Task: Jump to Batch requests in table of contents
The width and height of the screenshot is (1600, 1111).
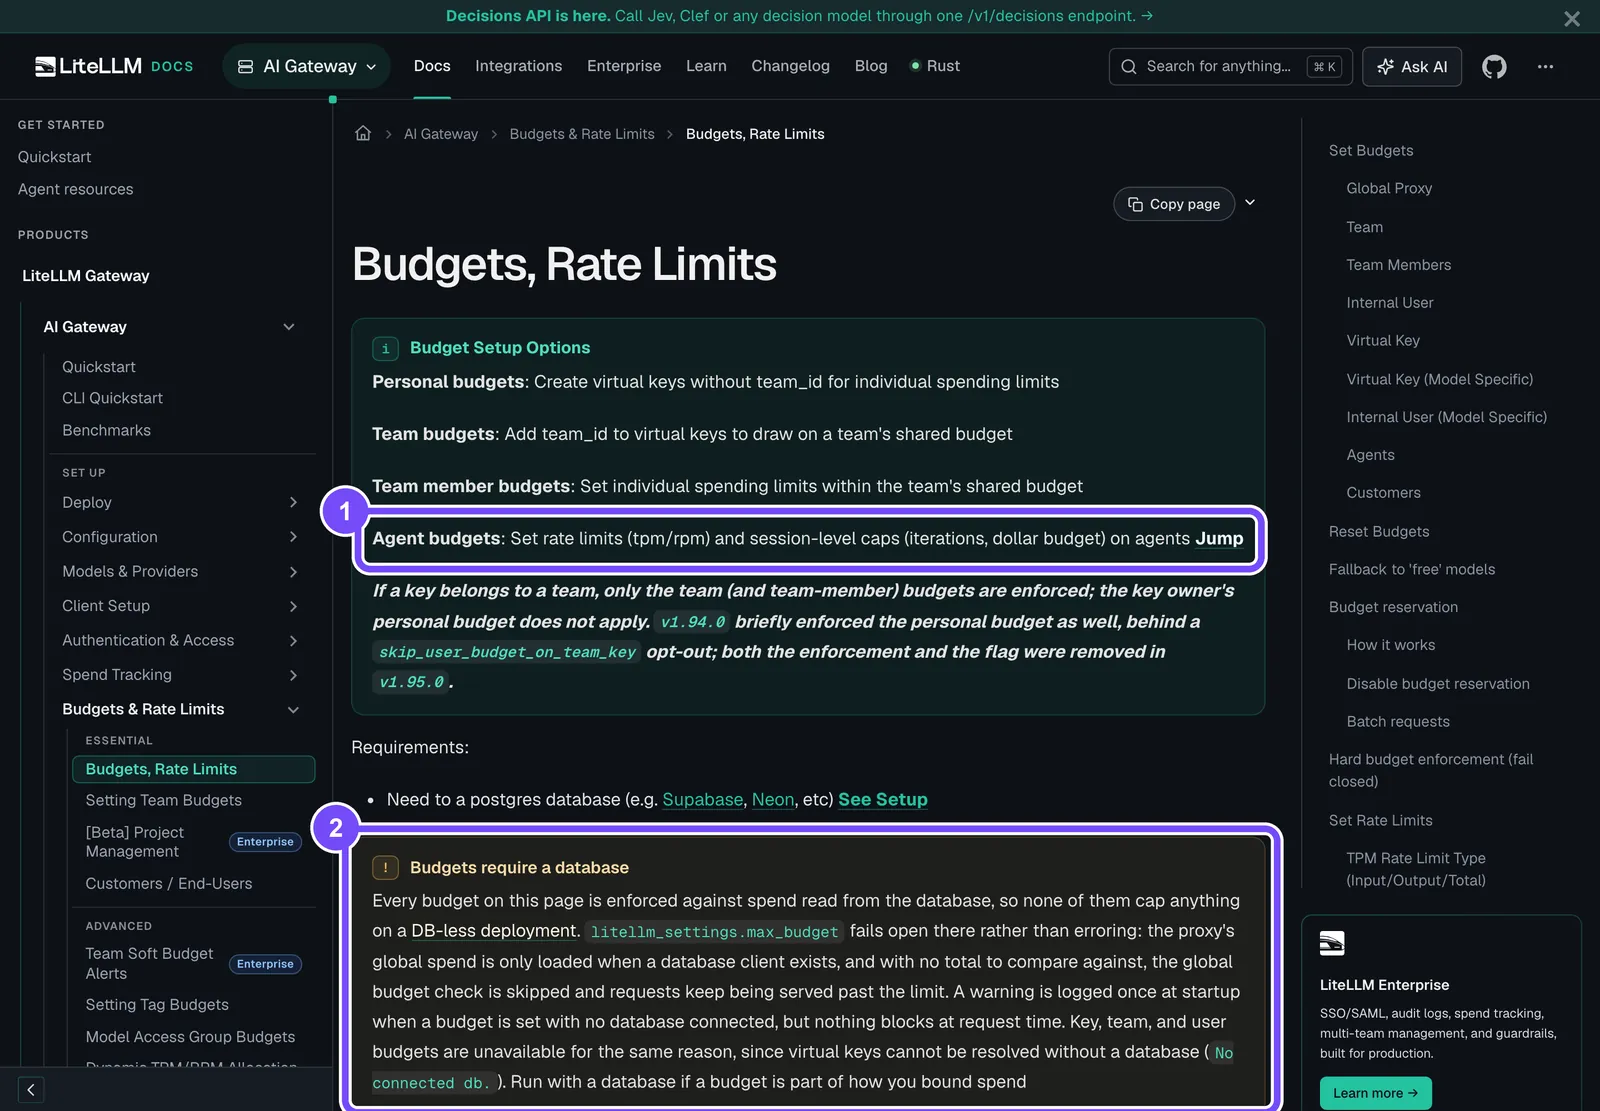Action: [1397, 721]
